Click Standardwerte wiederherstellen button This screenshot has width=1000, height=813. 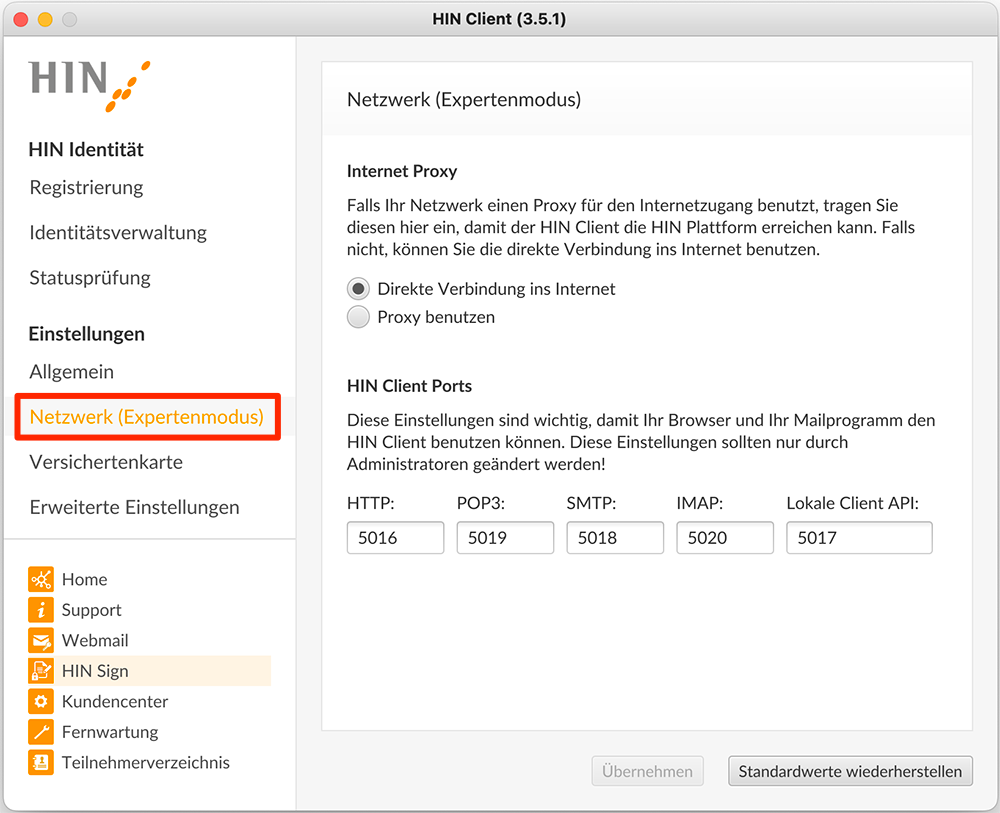coord(850,771)
